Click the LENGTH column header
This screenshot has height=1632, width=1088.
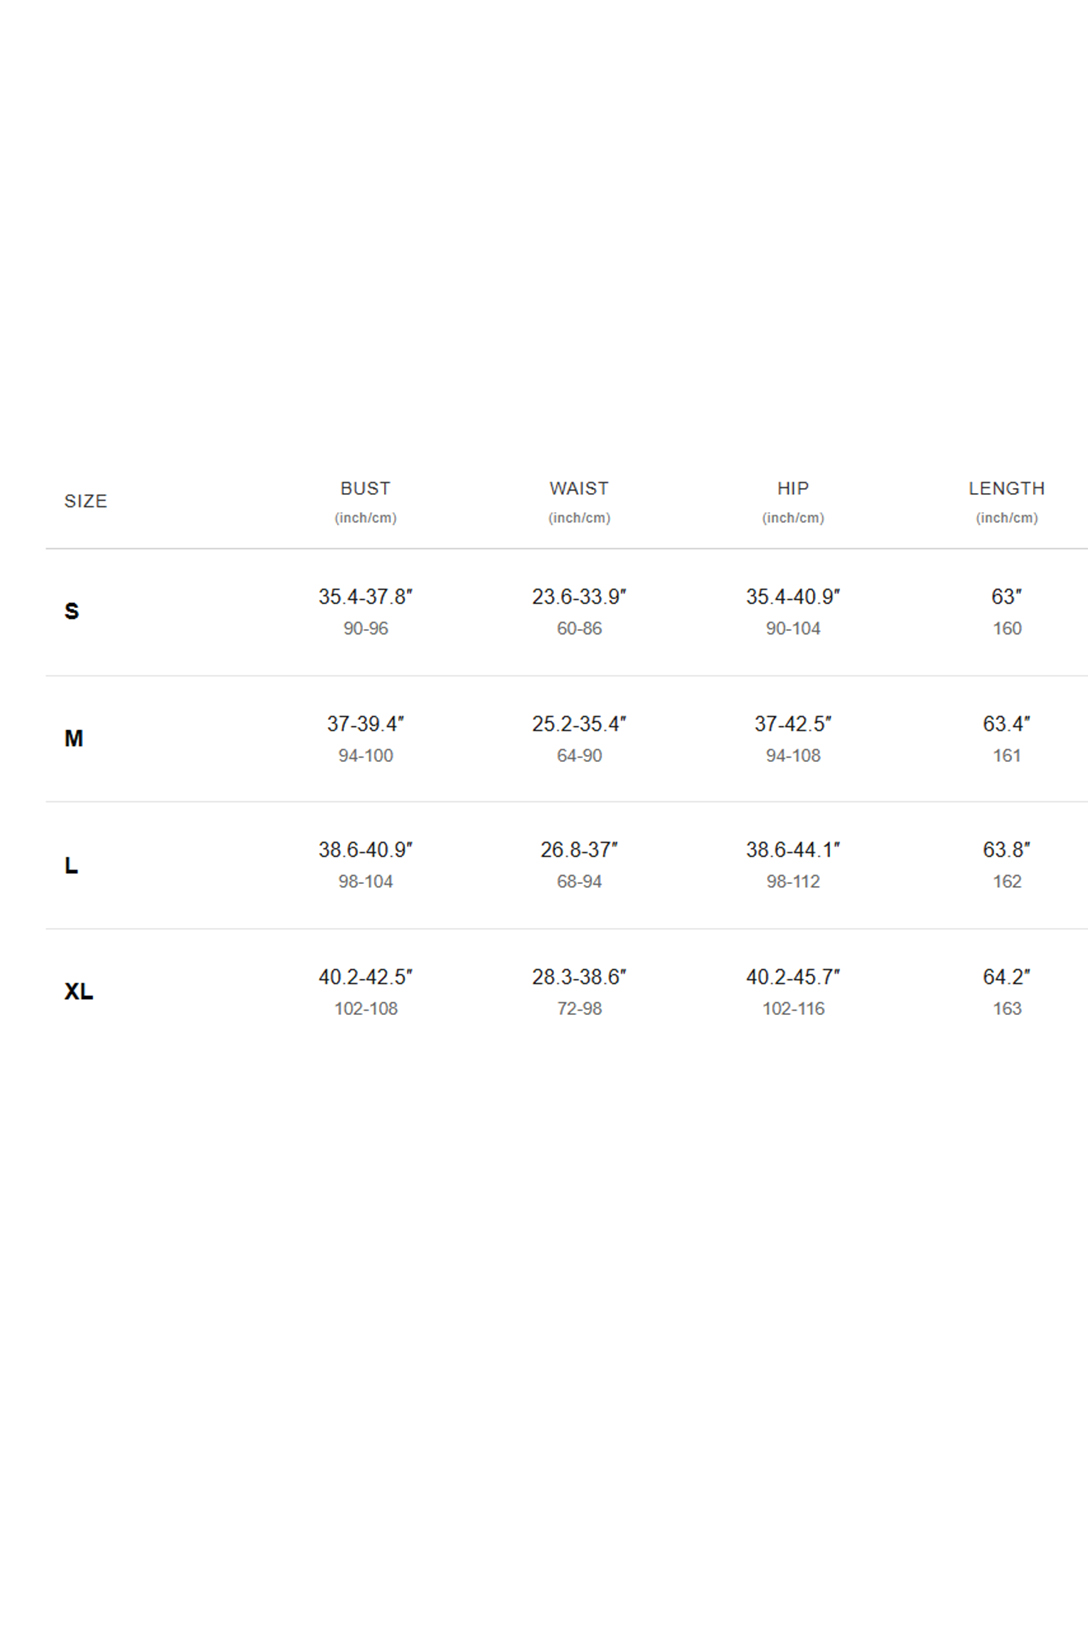(1006, 489)
